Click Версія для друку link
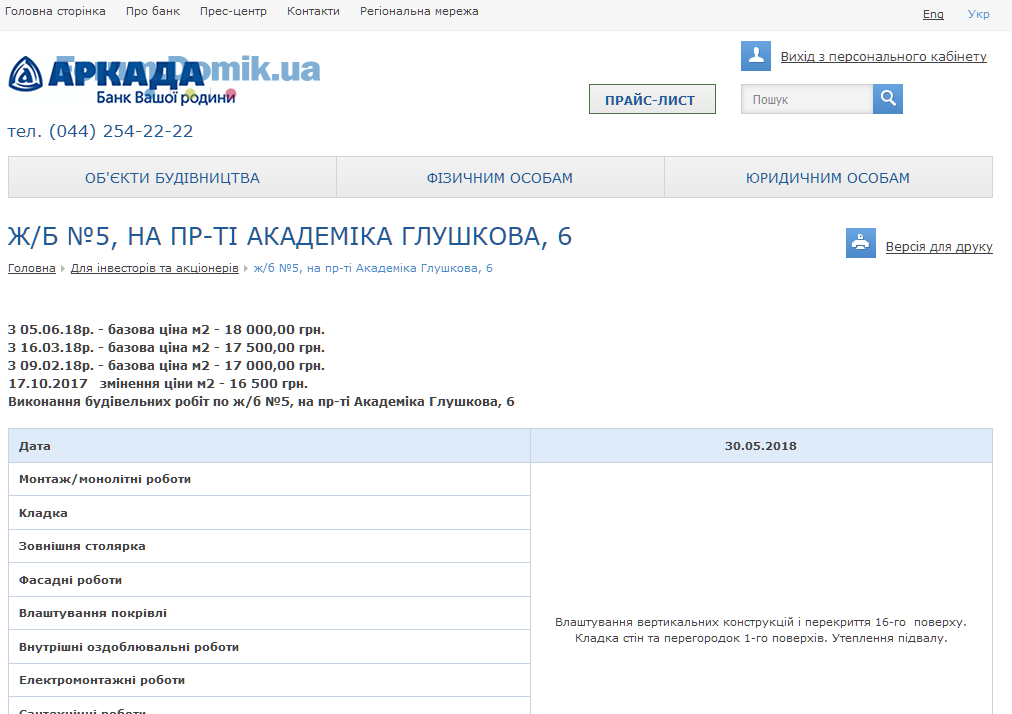The image size is (1012, 714). tap(938, 247)
